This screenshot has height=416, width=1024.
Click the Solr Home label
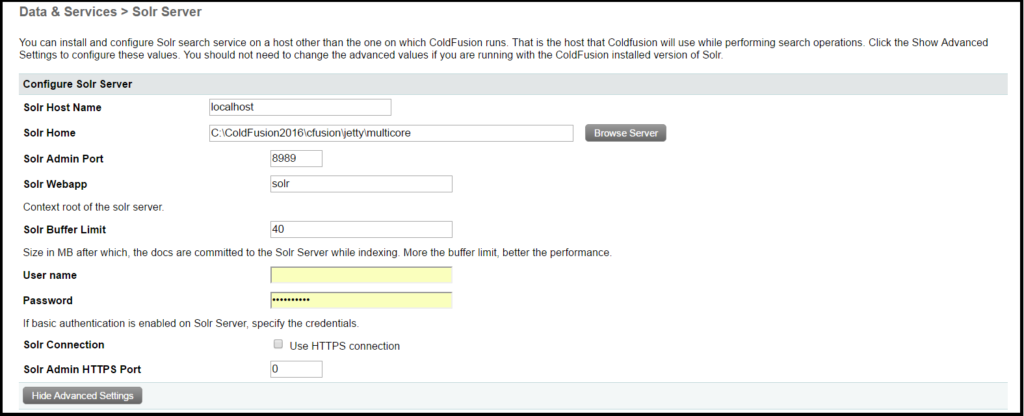49,133
